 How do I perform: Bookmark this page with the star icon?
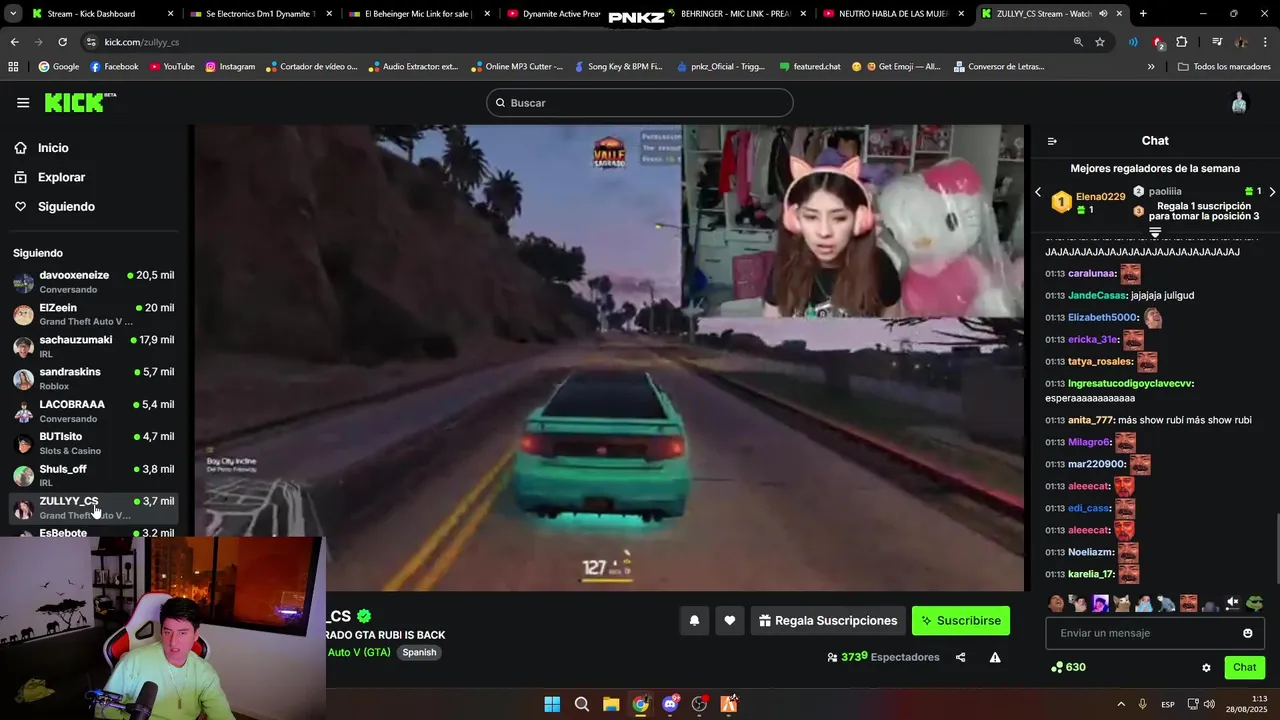pyautogui.click(x=1100, y=42)
